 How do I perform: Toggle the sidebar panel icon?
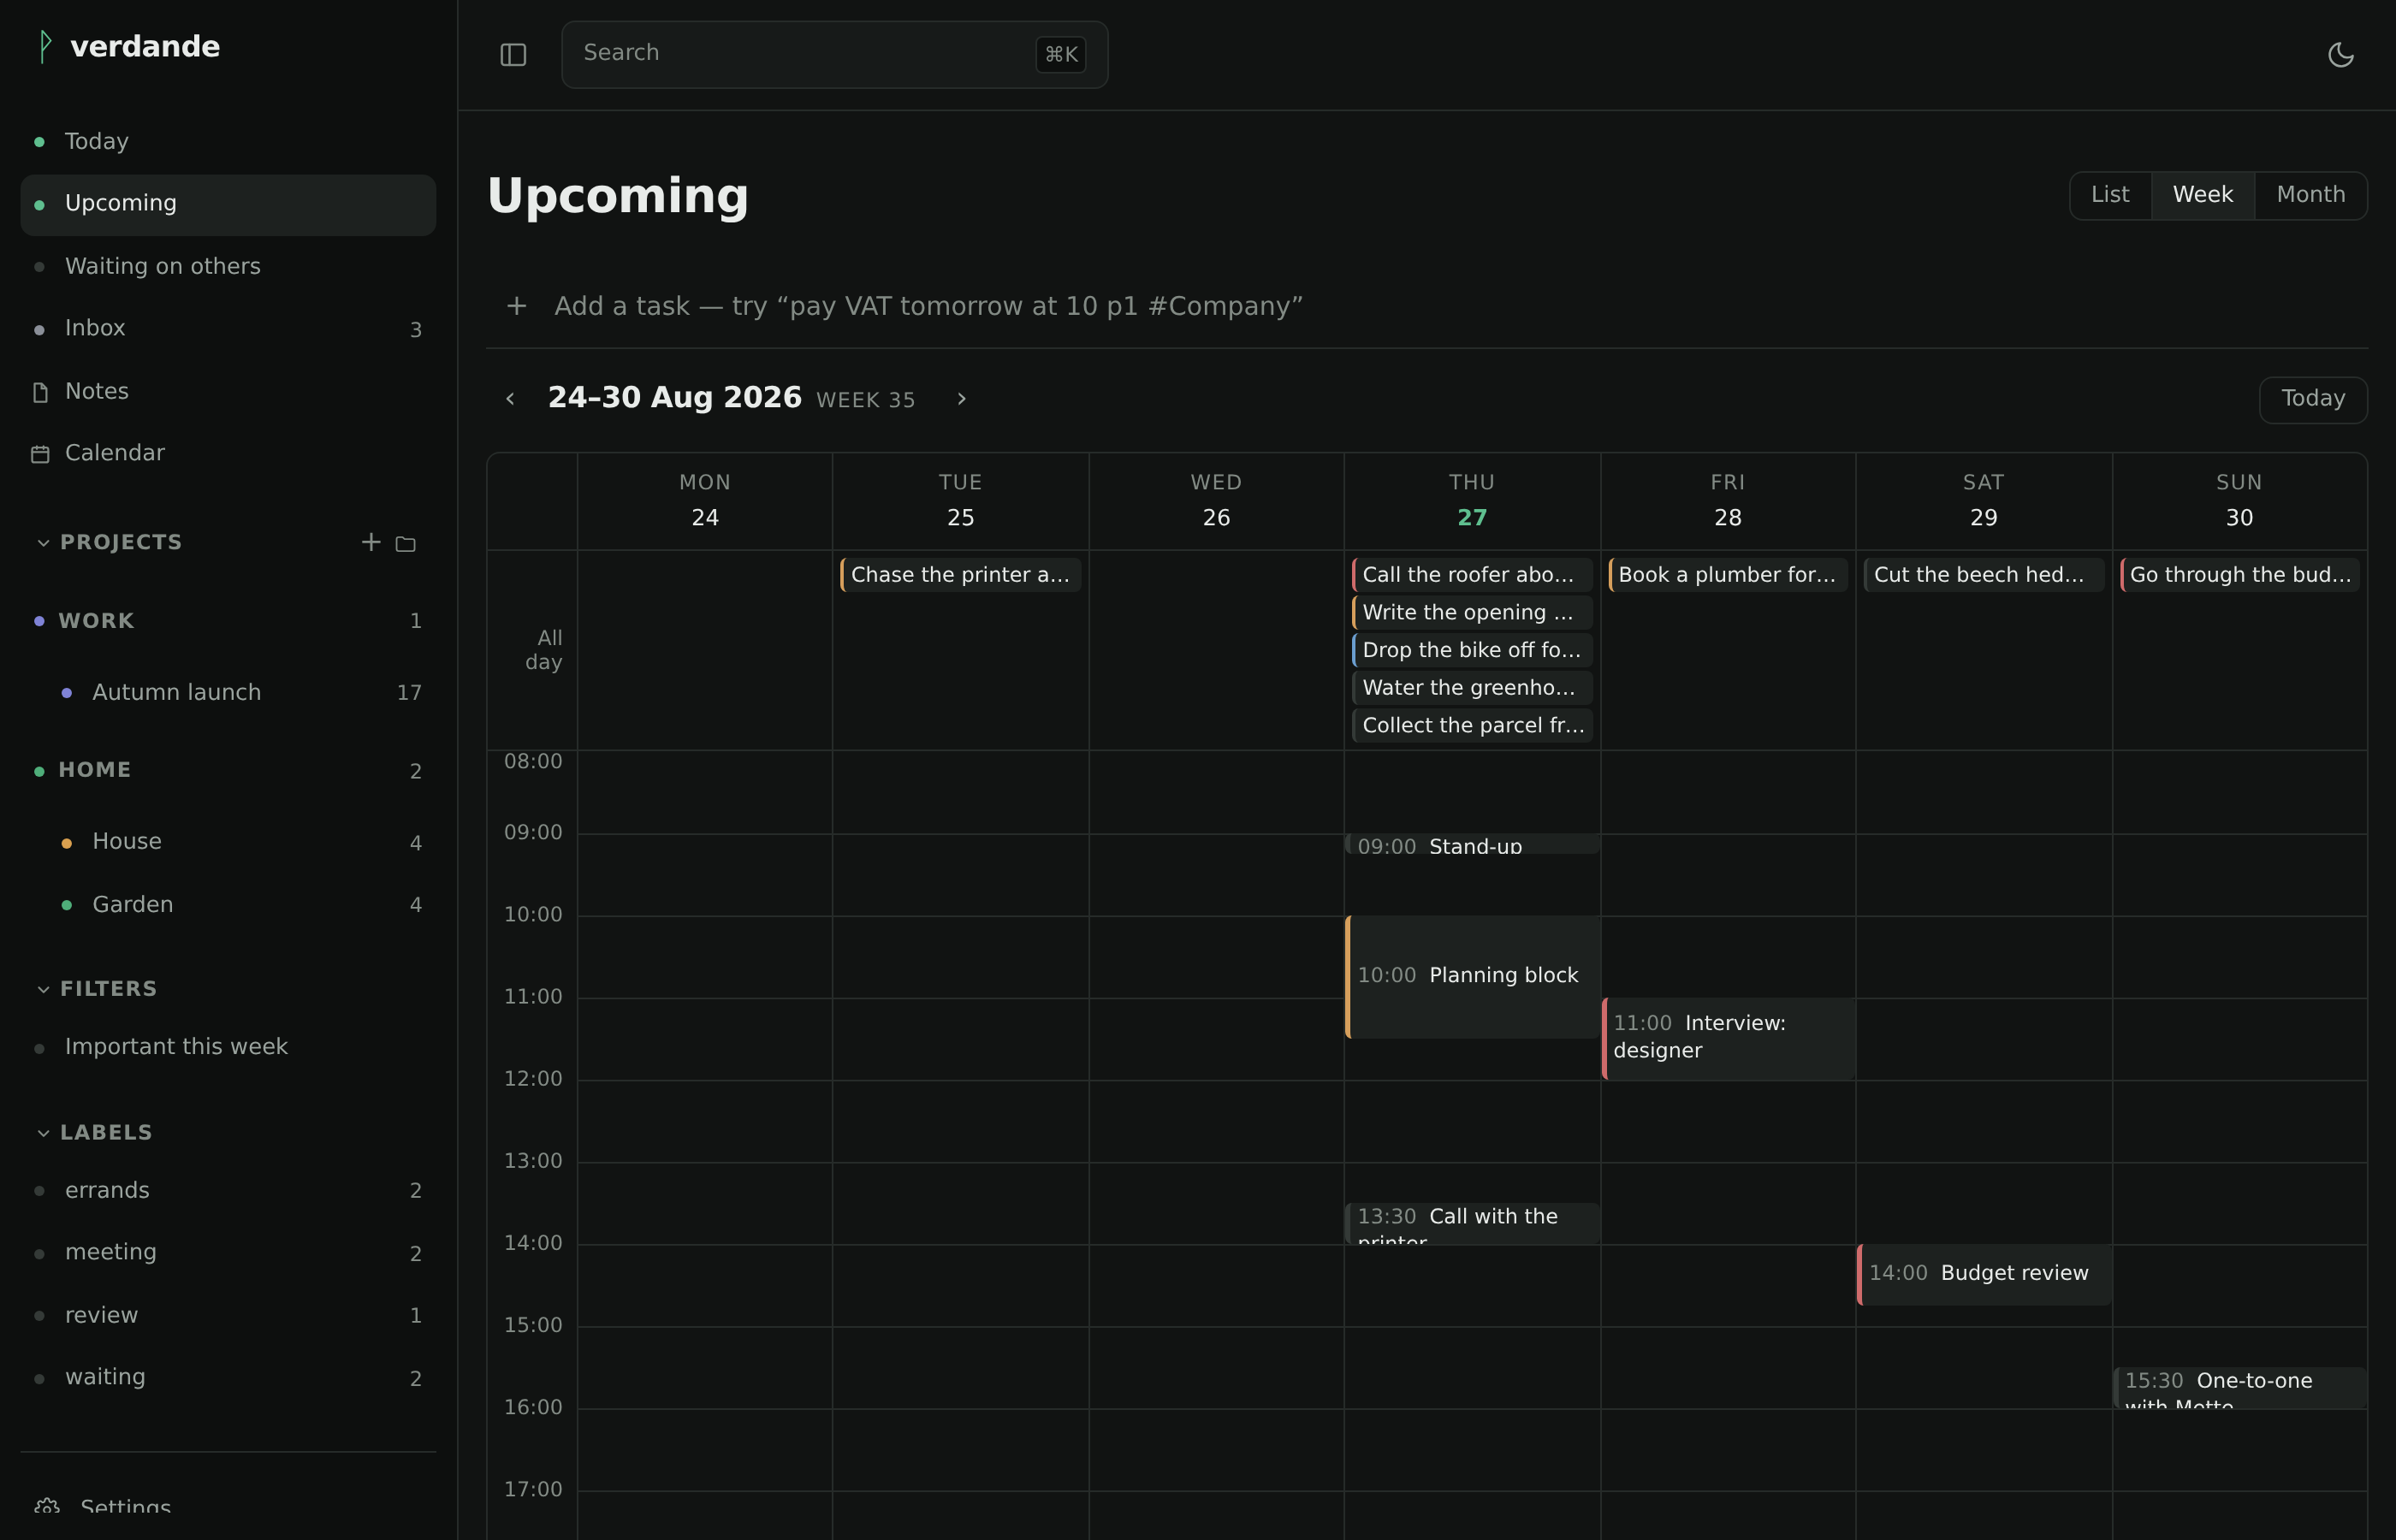(513, 55)
